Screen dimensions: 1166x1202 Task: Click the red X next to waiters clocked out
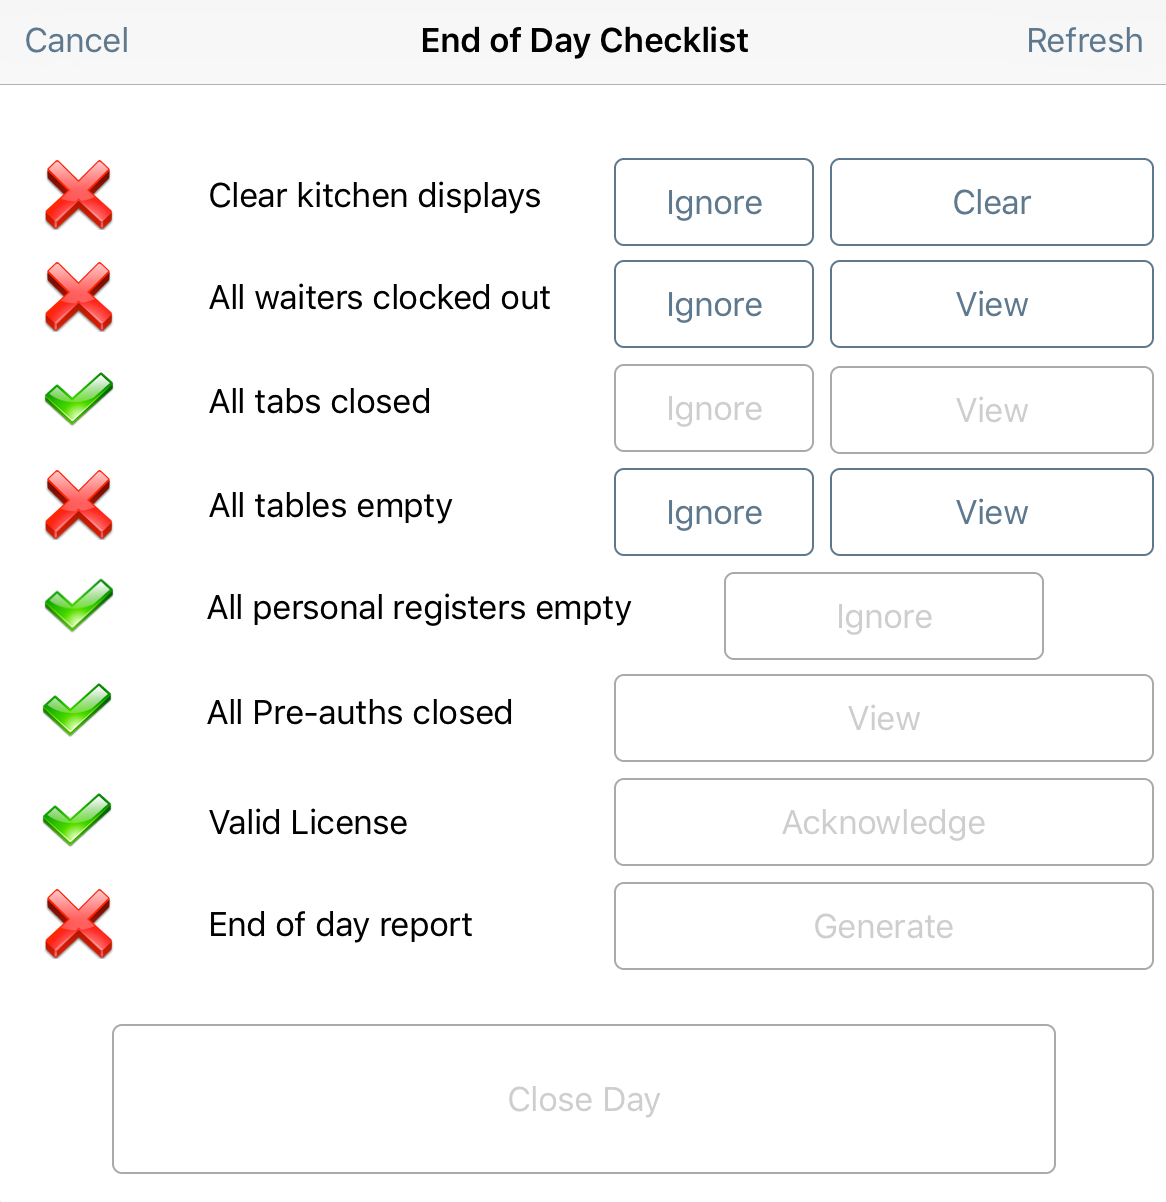(78, 297)
